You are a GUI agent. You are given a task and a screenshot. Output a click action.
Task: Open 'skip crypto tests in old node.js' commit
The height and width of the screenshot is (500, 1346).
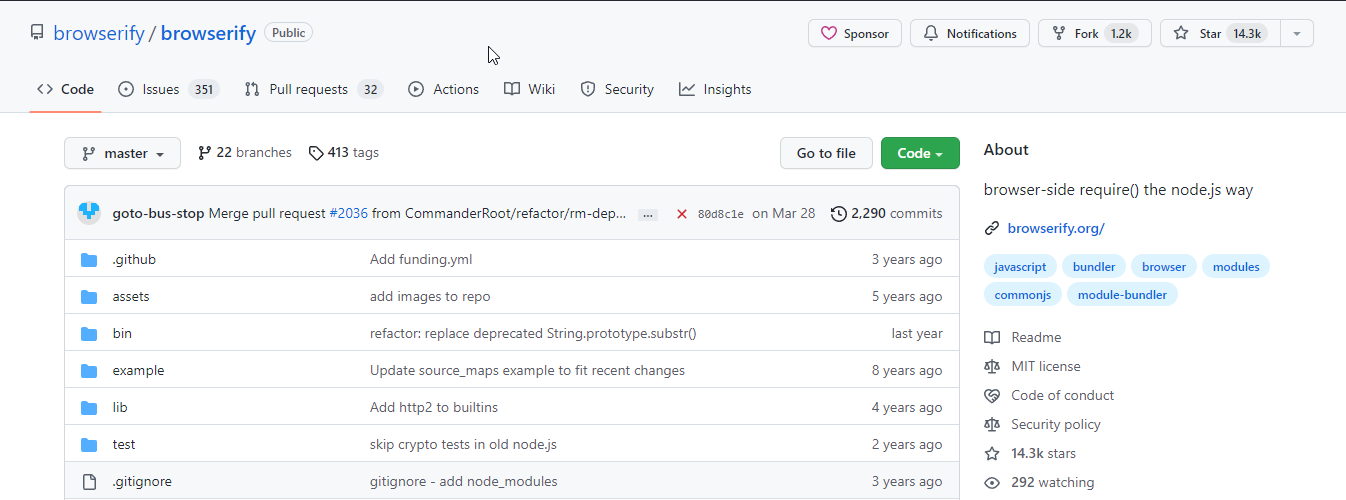pyautogui.click(x=463, y=444)
